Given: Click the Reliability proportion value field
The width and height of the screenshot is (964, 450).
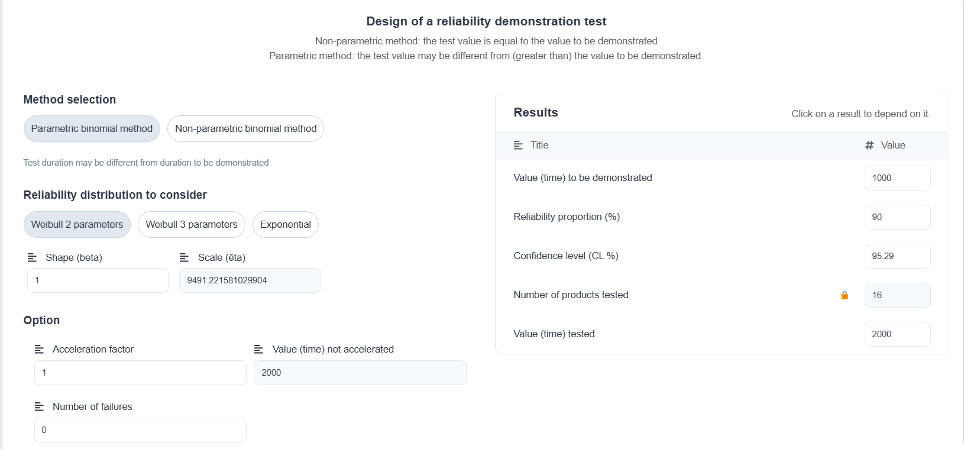Looking at the screenshot, I should coord(897,217).
